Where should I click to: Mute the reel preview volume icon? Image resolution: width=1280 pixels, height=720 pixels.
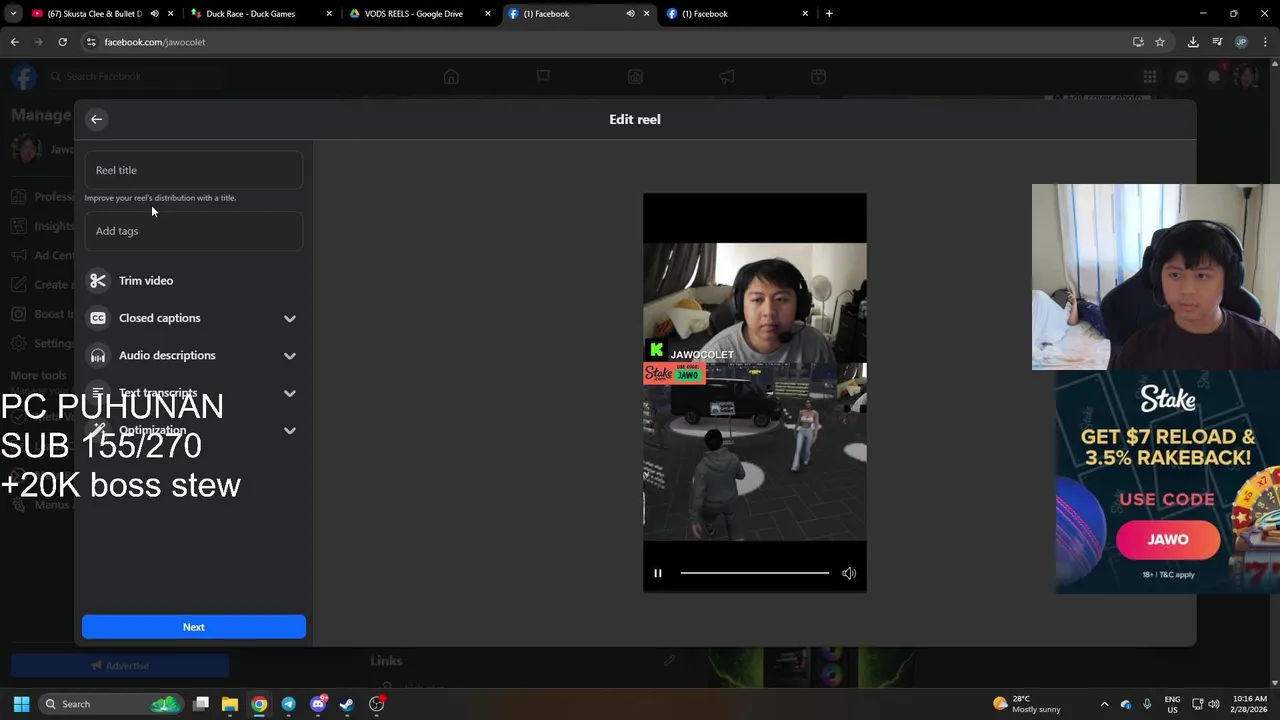[849, 573]
